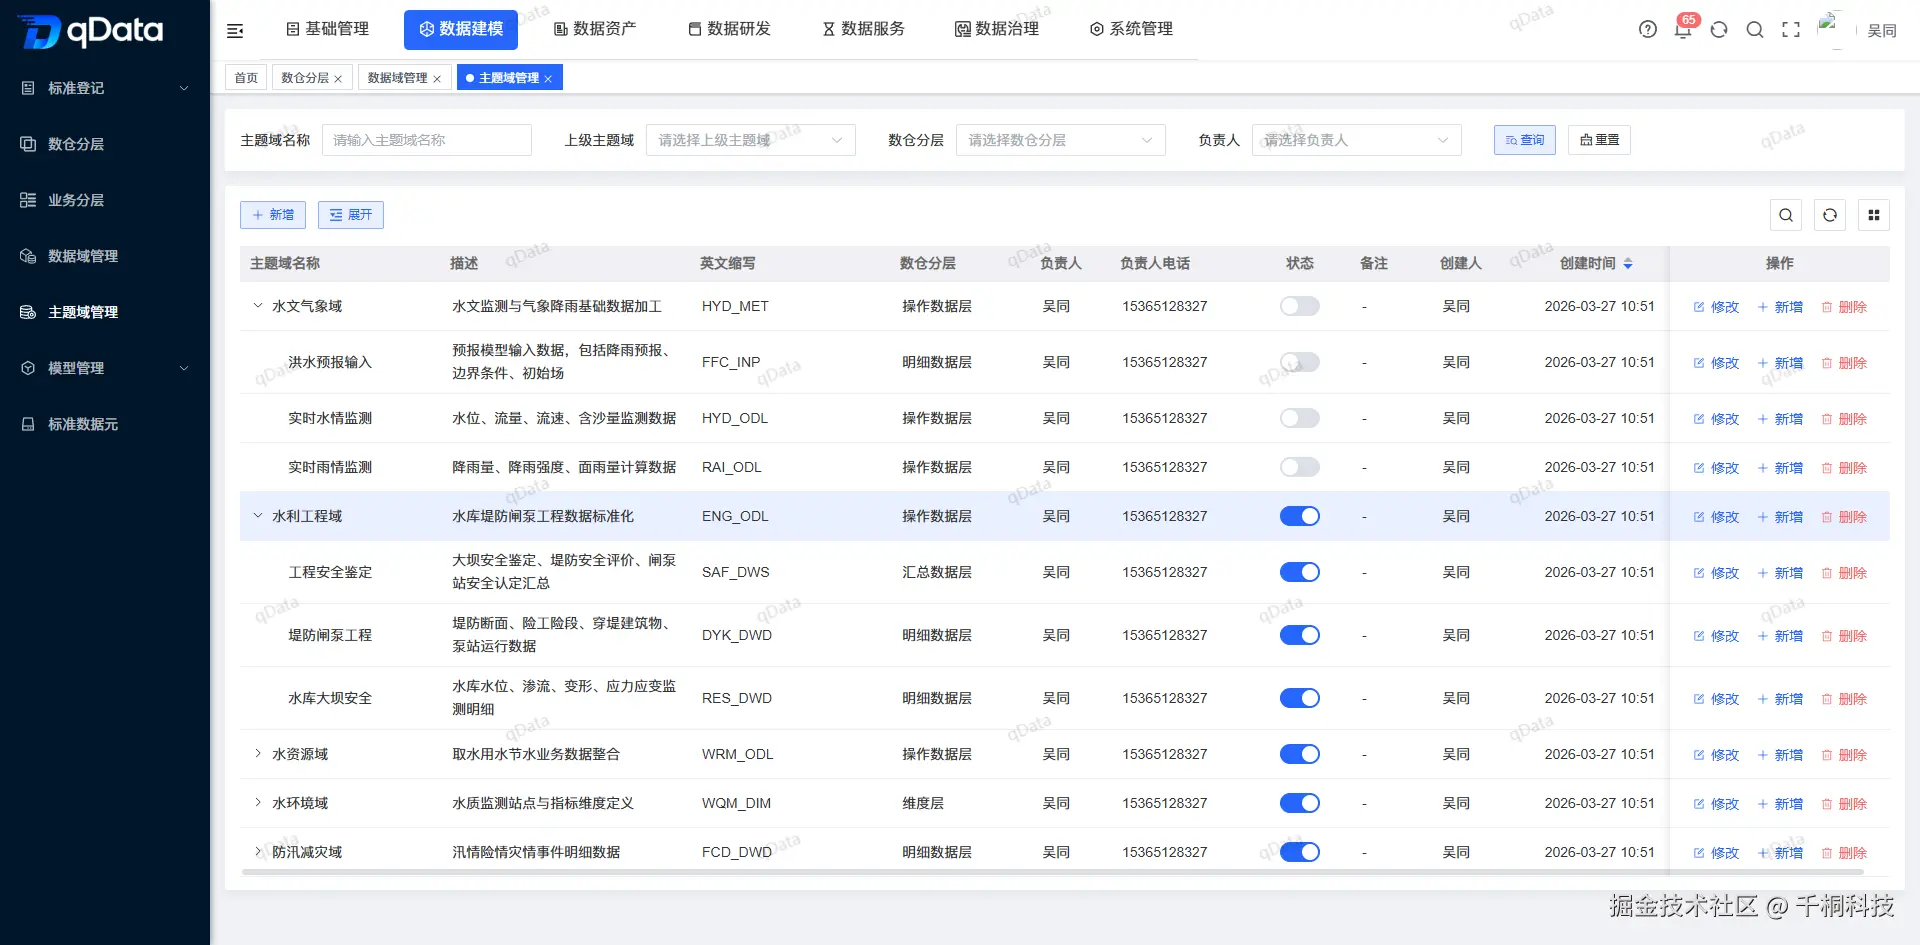Switch to the 数据治理 menu
Screen dimensions: 1920x945
[x=997, y=29]
